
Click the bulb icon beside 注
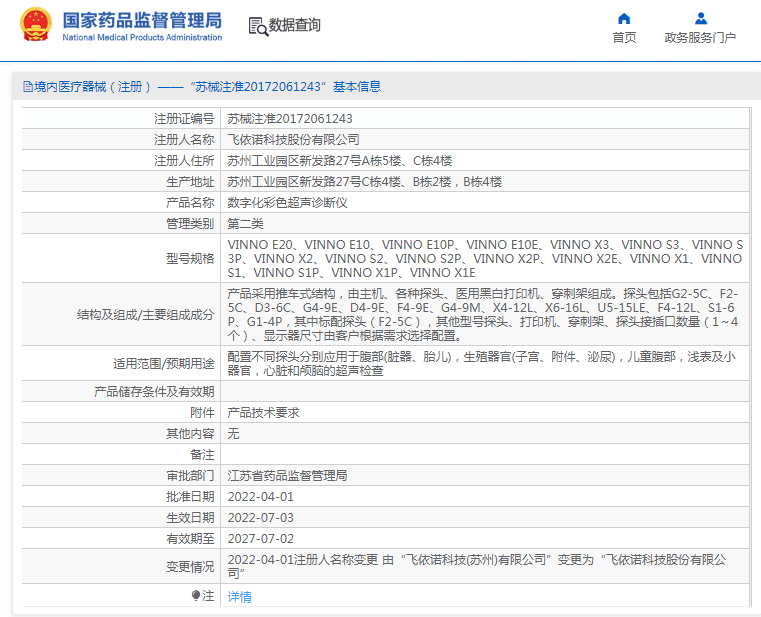pyautogui.click(x=196, y=595)
